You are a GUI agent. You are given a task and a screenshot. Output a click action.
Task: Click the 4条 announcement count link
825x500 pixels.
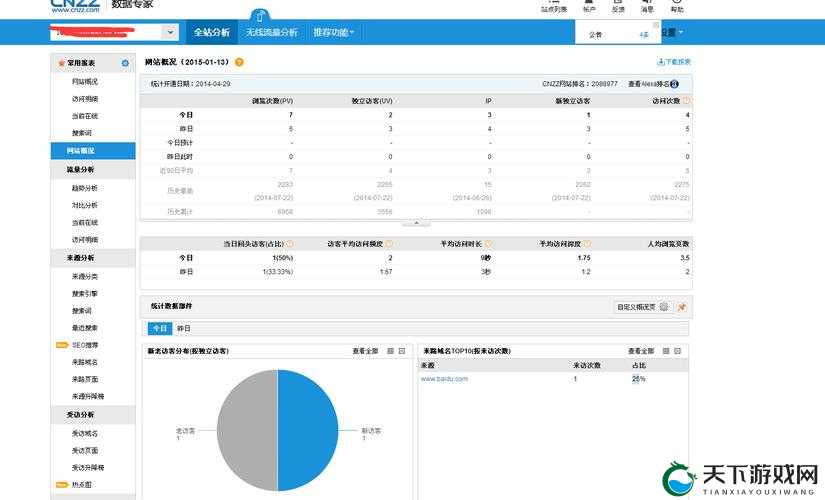tap(643, 35)
